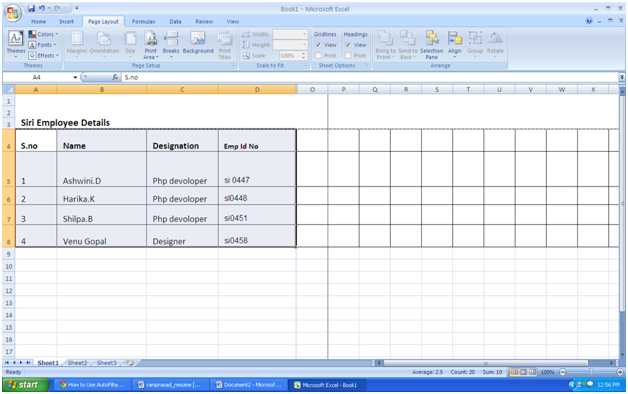Screen dimensions: 628x394
Task: Click the Print Area icon
Action: tap(151, 39)
